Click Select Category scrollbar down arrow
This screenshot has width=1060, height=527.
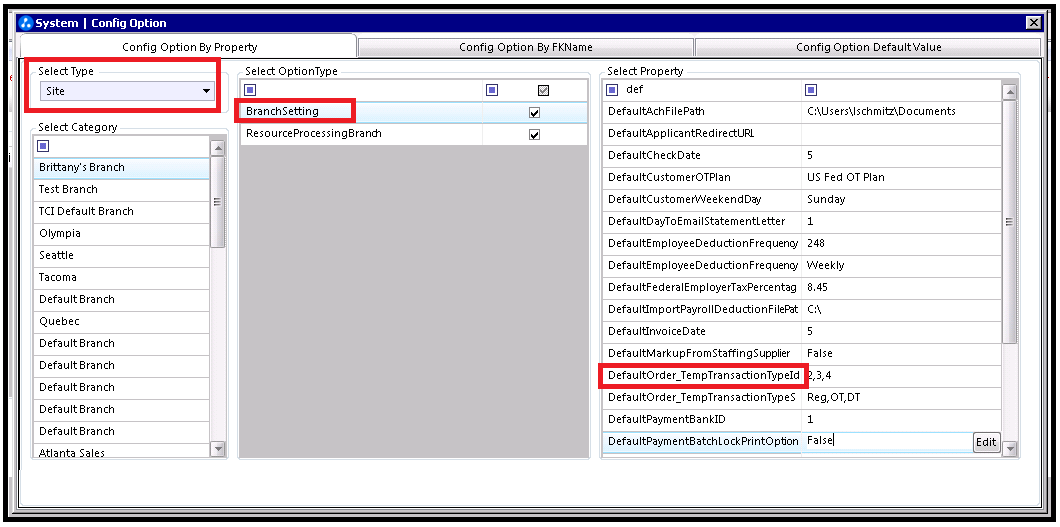point(218,449)
